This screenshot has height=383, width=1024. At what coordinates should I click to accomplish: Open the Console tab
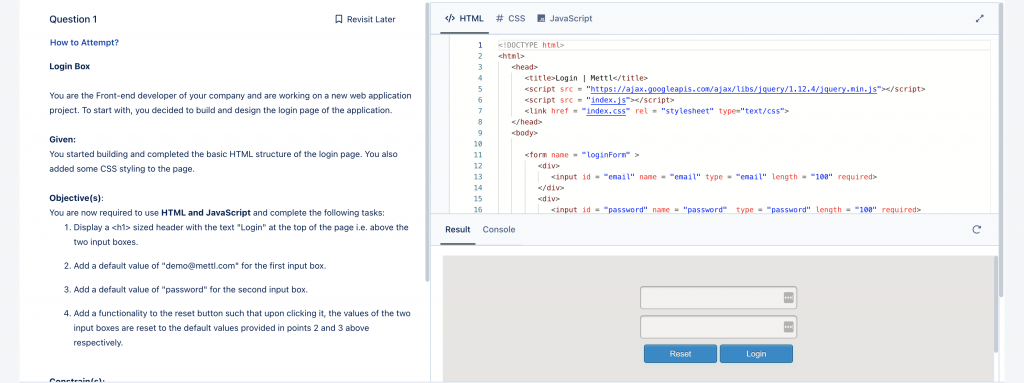click(499, 229)
